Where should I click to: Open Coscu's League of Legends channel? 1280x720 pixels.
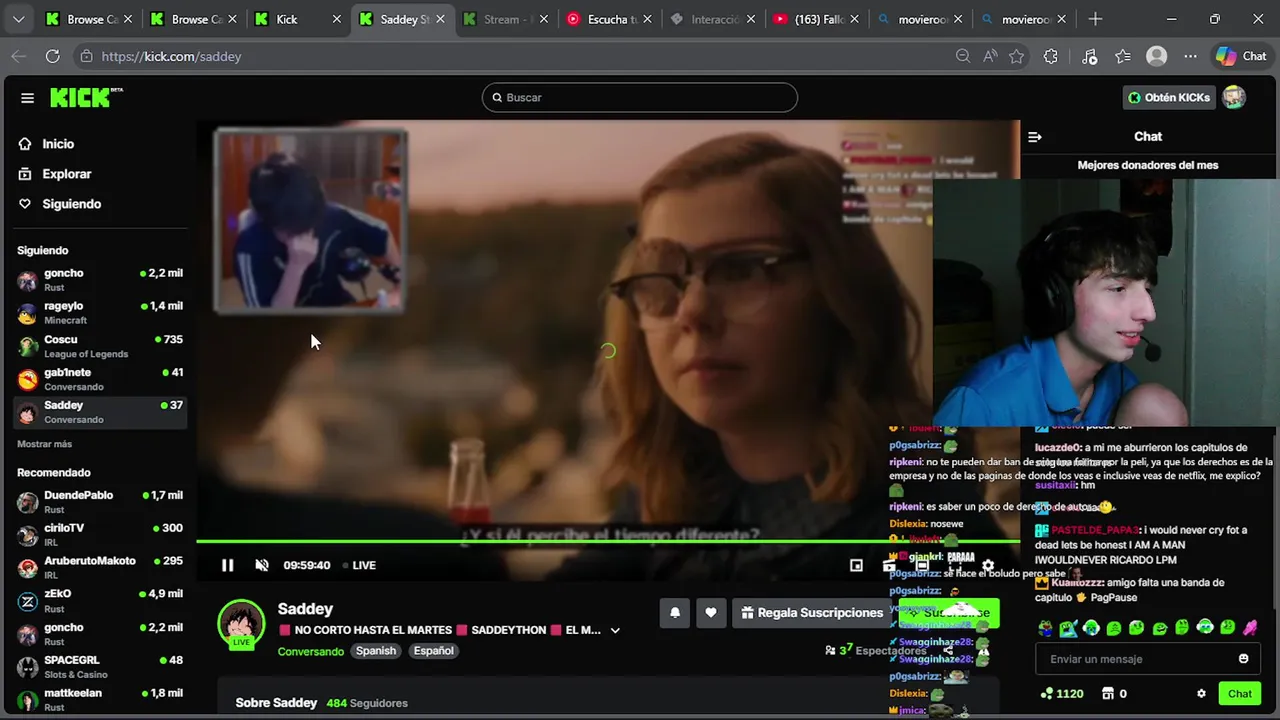(100, 346)
